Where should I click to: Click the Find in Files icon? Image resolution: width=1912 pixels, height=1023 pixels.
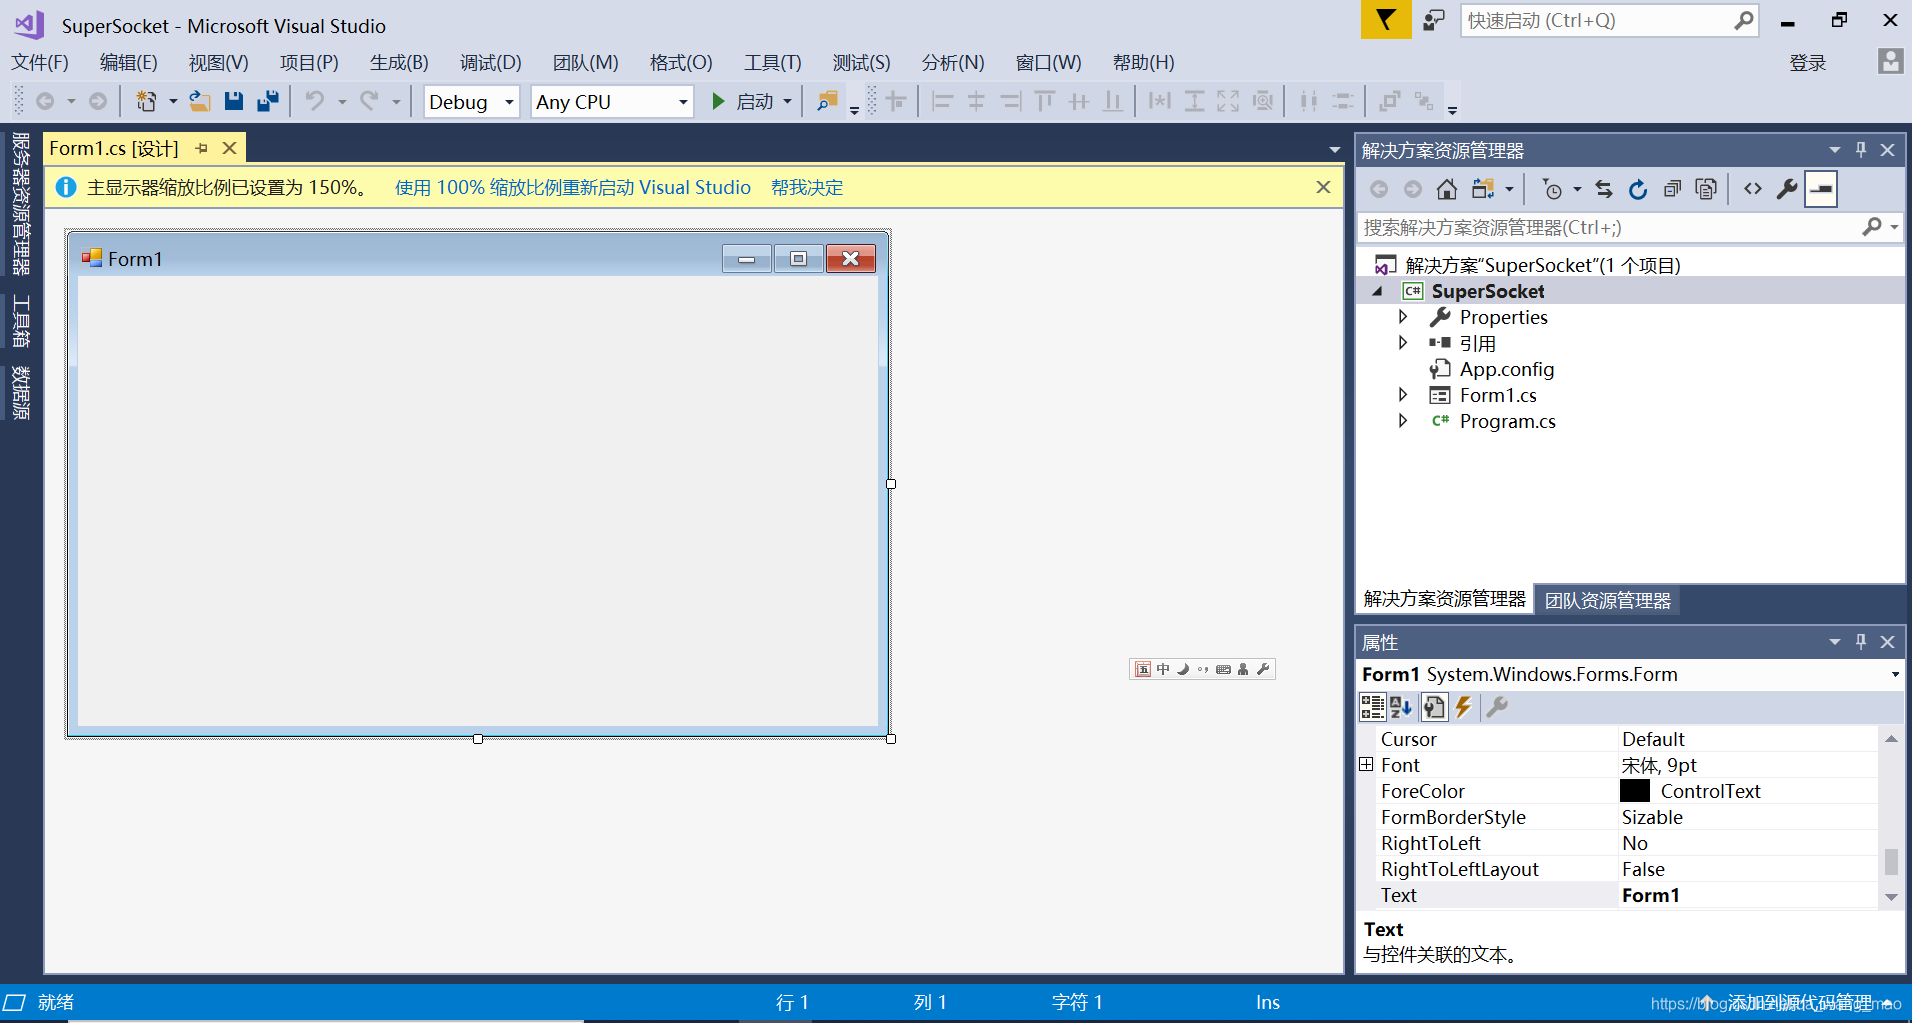coord(827,101)
